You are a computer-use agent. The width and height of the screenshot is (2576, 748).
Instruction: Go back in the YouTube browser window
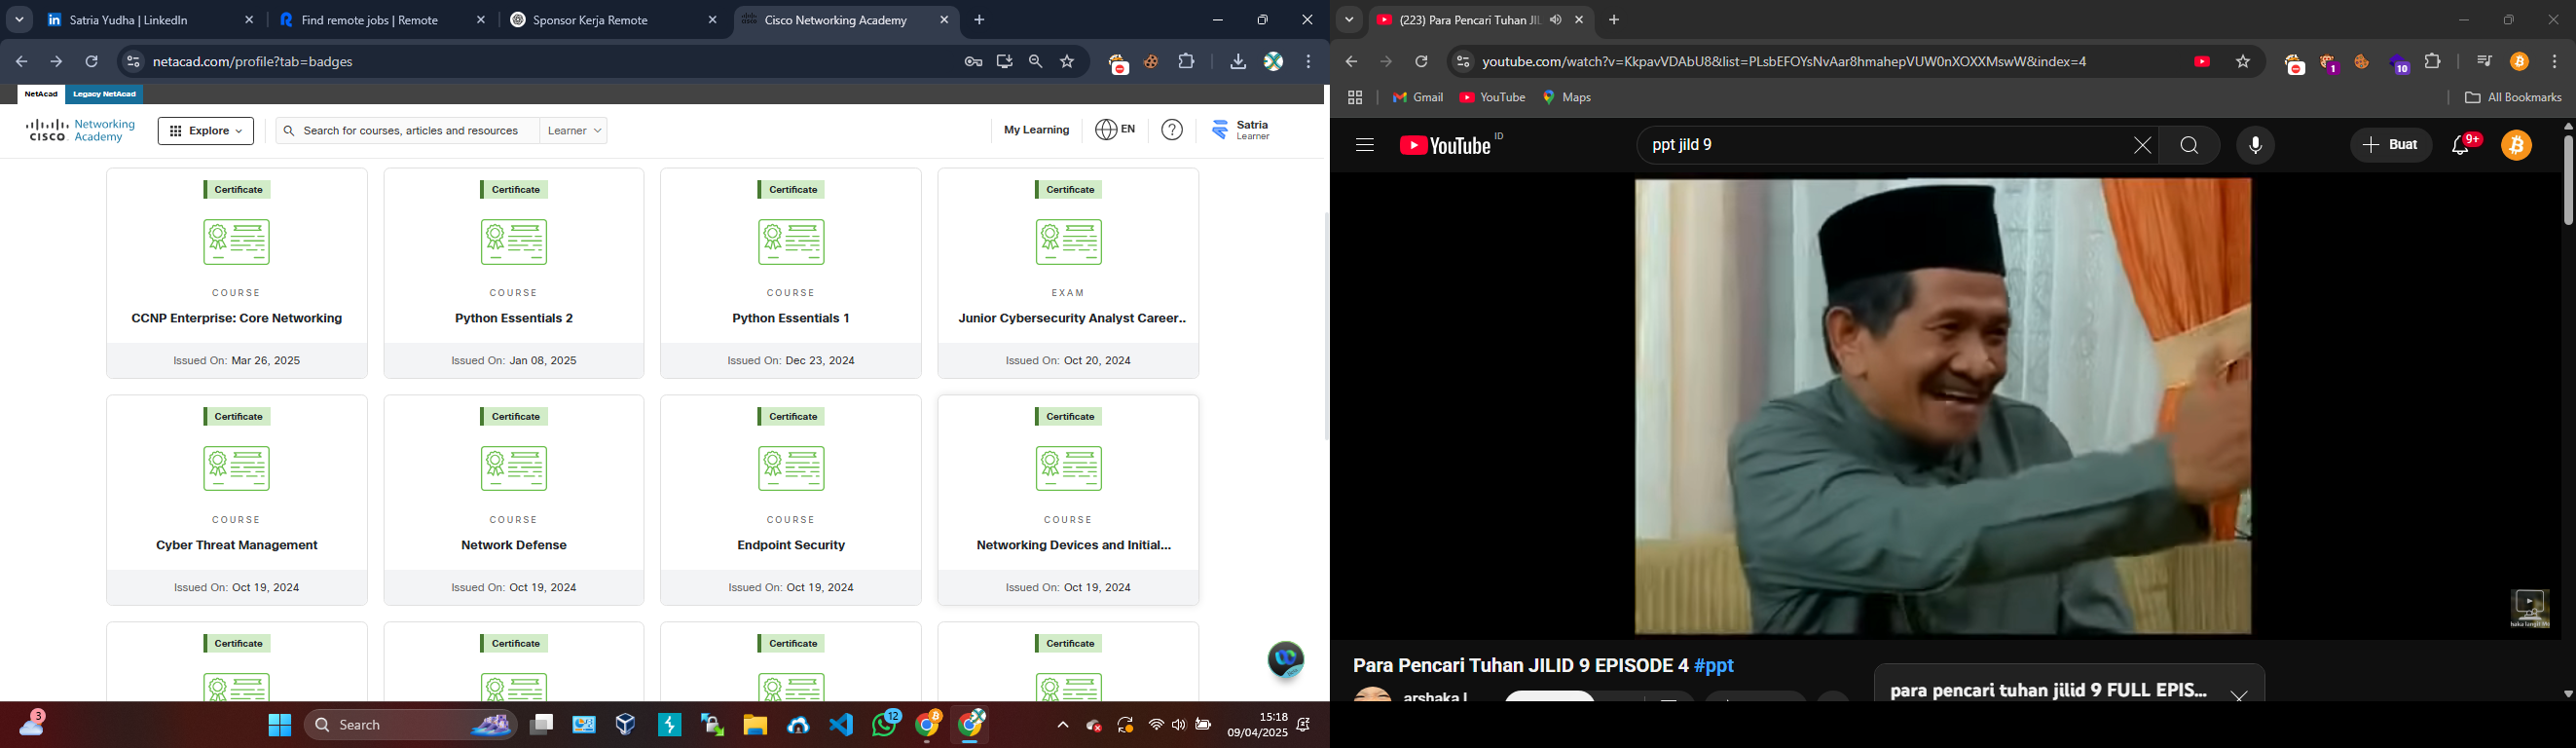1351,62
